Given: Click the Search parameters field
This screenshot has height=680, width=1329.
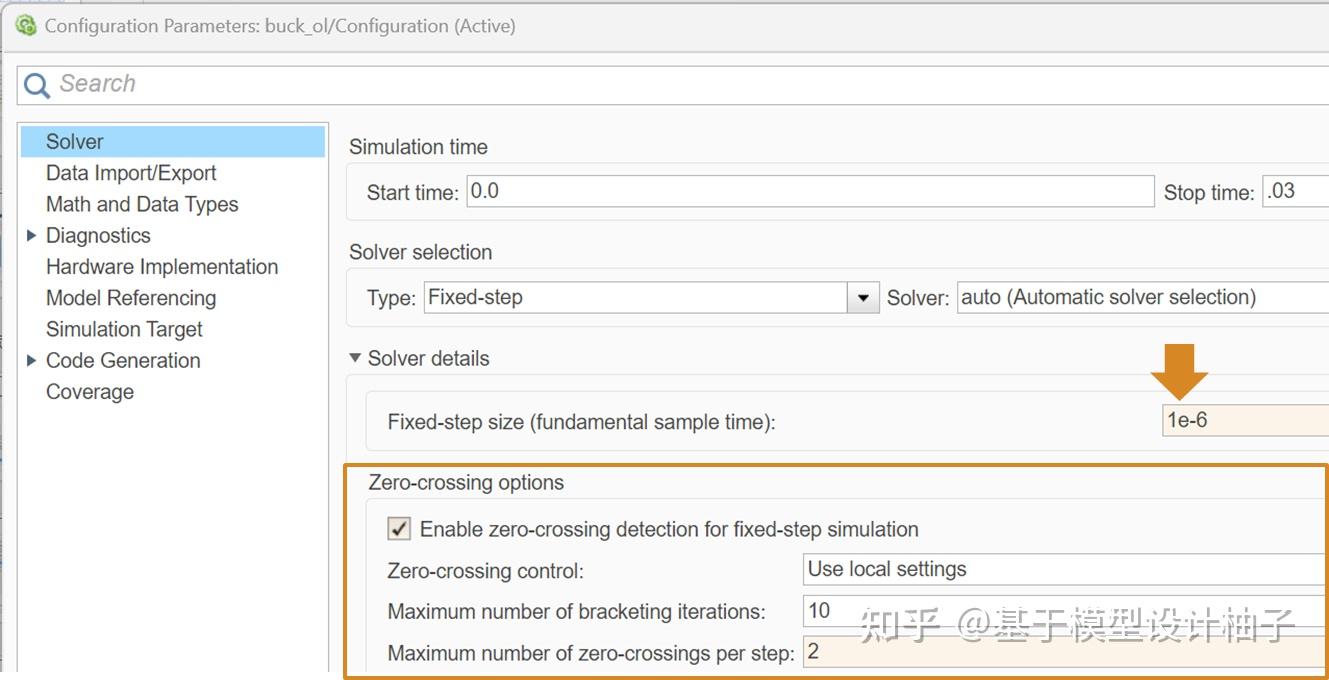Looking at the screenshot, I should pyautogui.click(x=673, y=85).
